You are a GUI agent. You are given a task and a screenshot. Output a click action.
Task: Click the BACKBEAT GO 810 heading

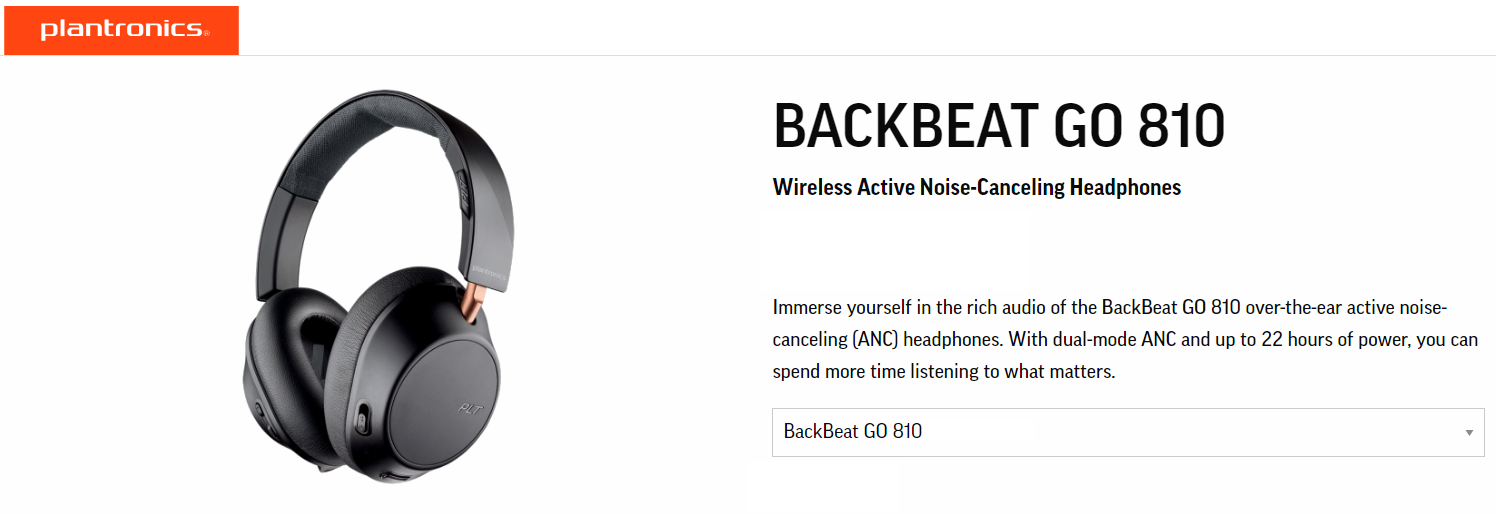click(x=999, y=127)
